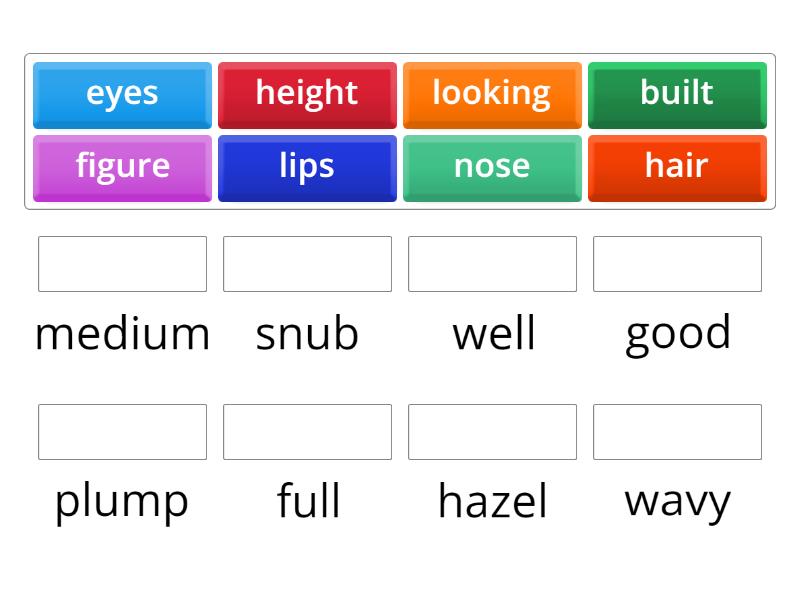Click the orange-red "hair" word tile
800x600 pixels.
pos(677,167)
